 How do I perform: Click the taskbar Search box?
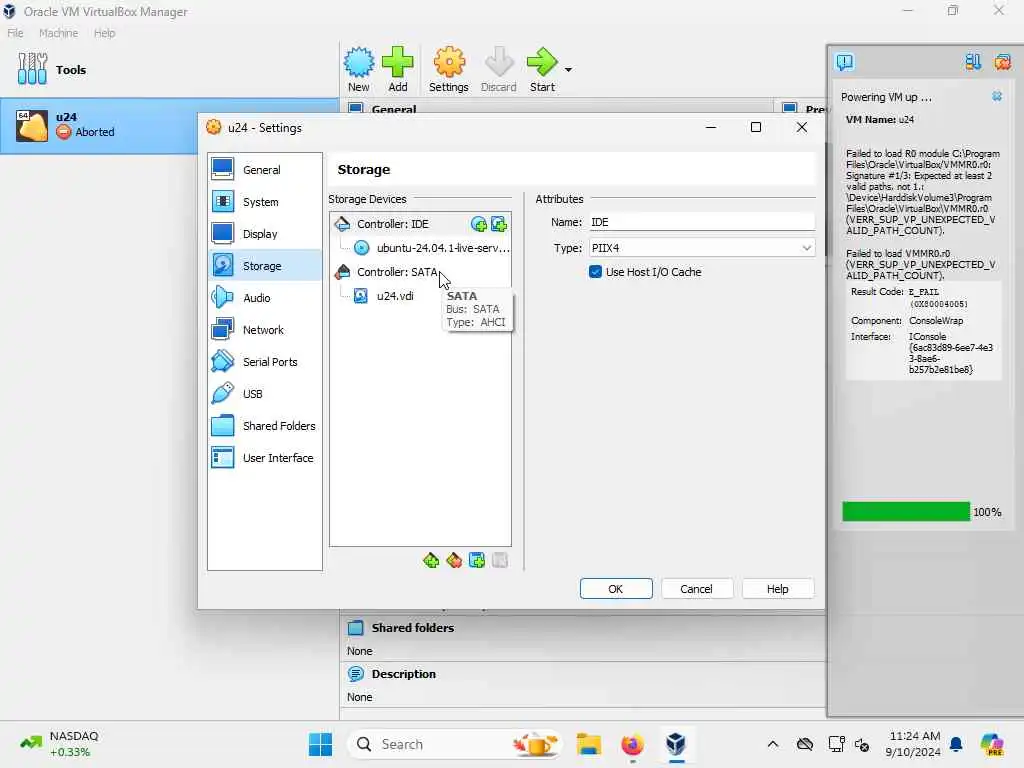click(x=455, y=744)
